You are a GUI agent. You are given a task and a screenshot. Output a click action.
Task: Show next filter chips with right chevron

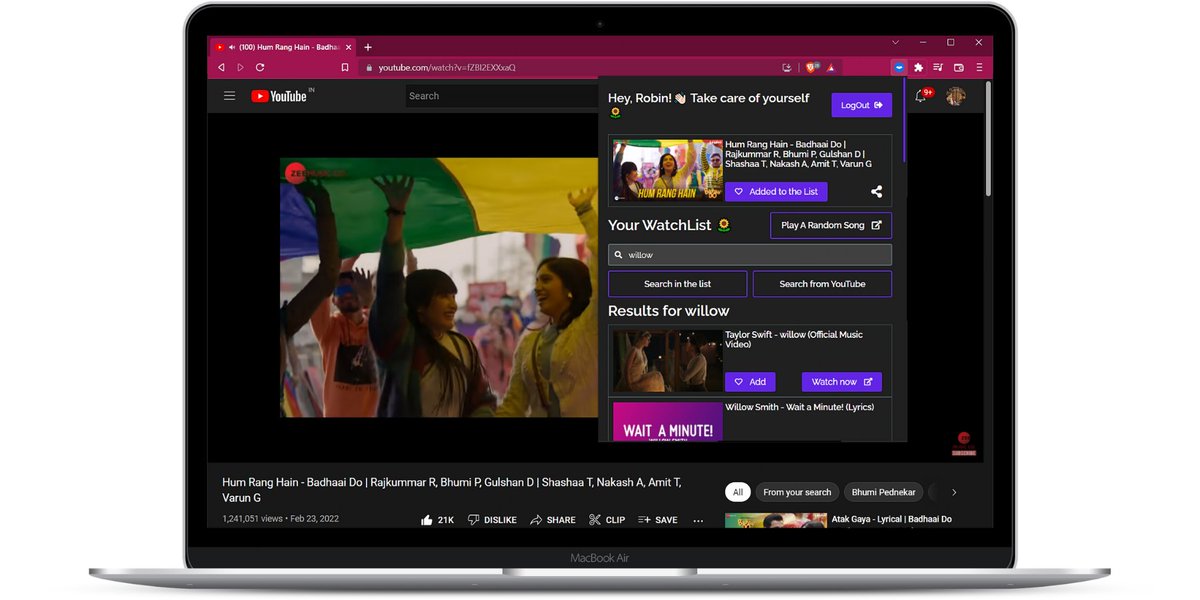tap(954, 492)
